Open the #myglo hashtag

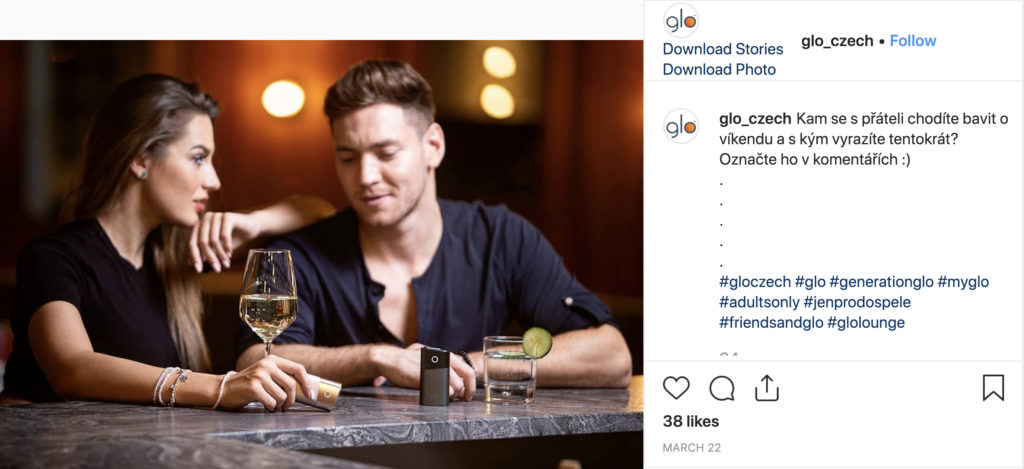pos(963,282)
